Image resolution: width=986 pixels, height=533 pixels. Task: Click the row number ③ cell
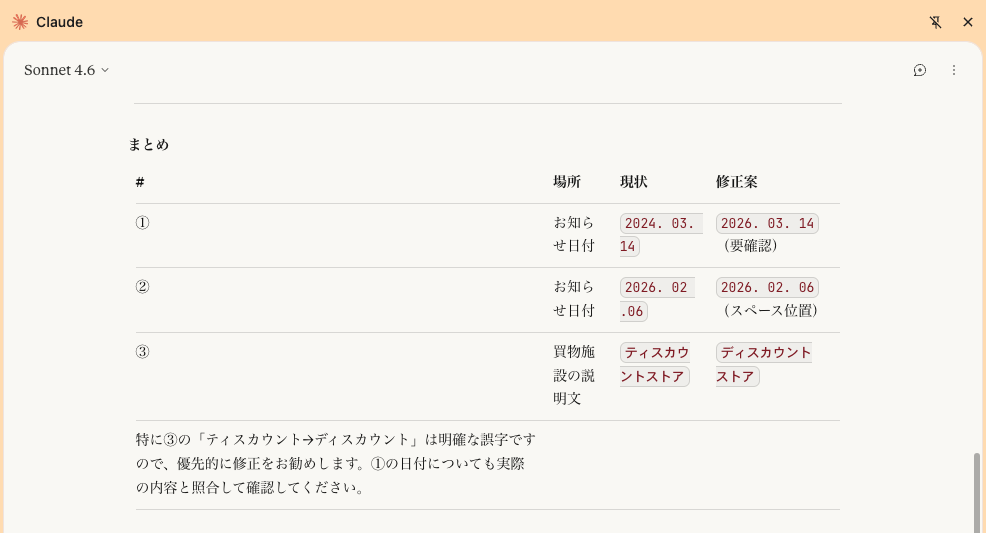[142, 352]
